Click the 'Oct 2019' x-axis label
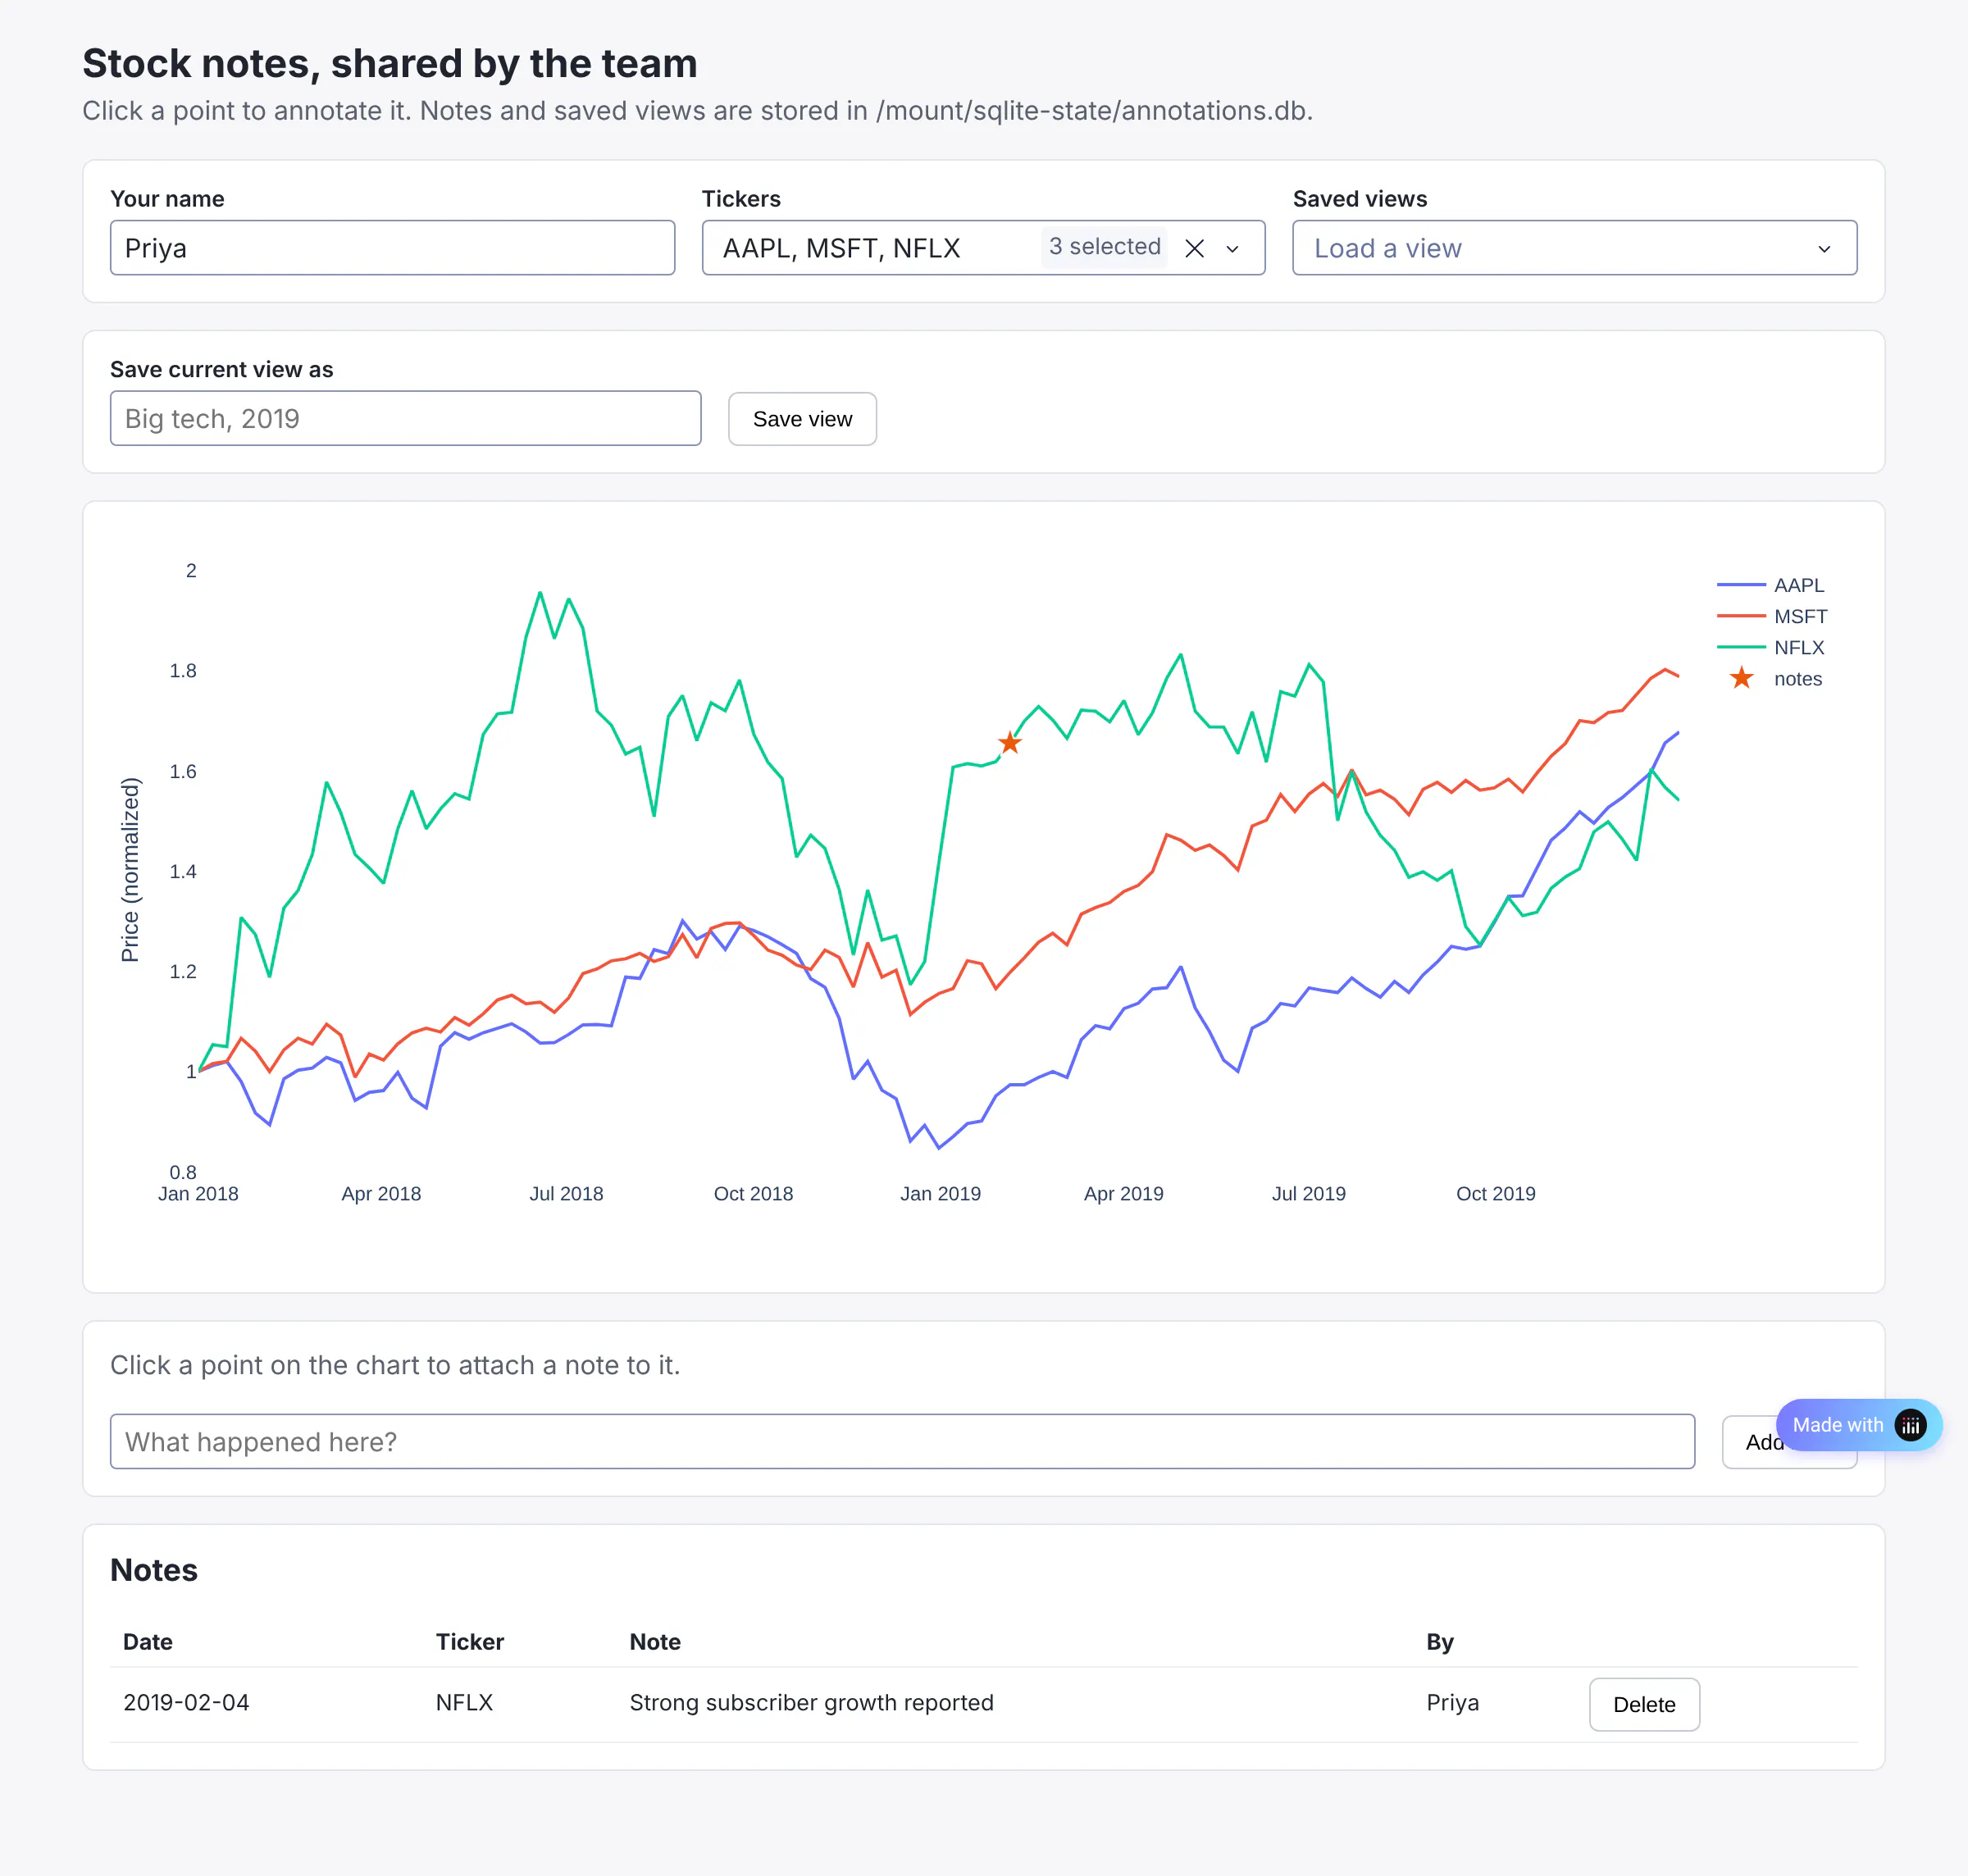This screenshot has width=1968, height=1876. point(1495,1193)
